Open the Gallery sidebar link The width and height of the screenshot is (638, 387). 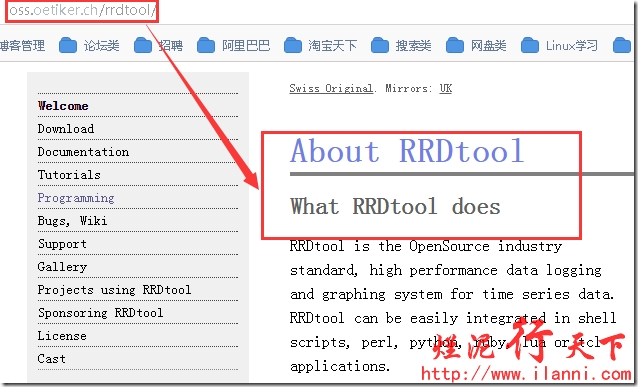[x=62, y=267]
